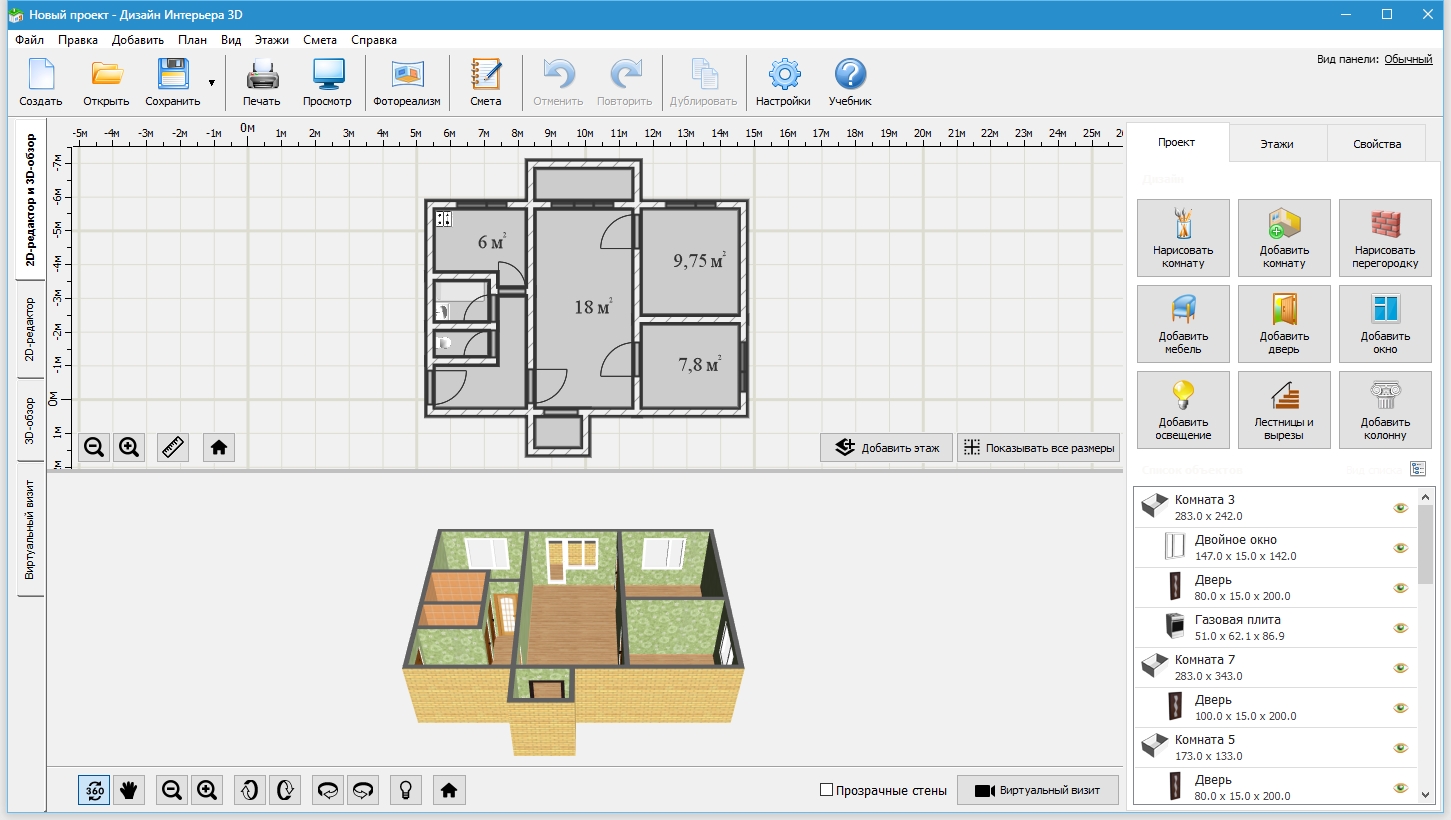Print plan using Печать icon
Viewport: 1451px width, 820px height.
point(262,82)
